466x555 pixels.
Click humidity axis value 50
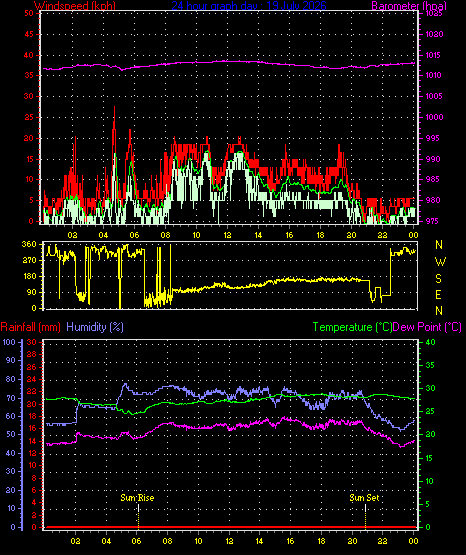11,434
